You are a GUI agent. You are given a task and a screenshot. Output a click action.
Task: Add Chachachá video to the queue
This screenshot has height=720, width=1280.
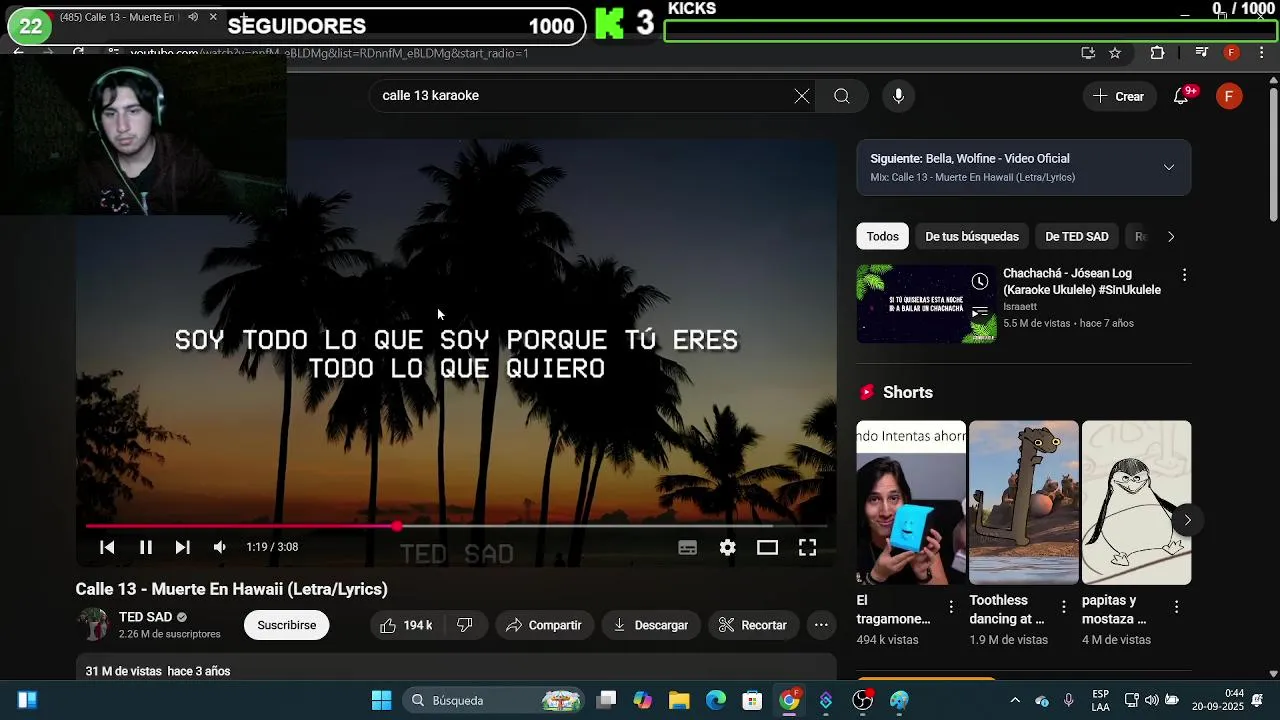click(x=980, y=313)
